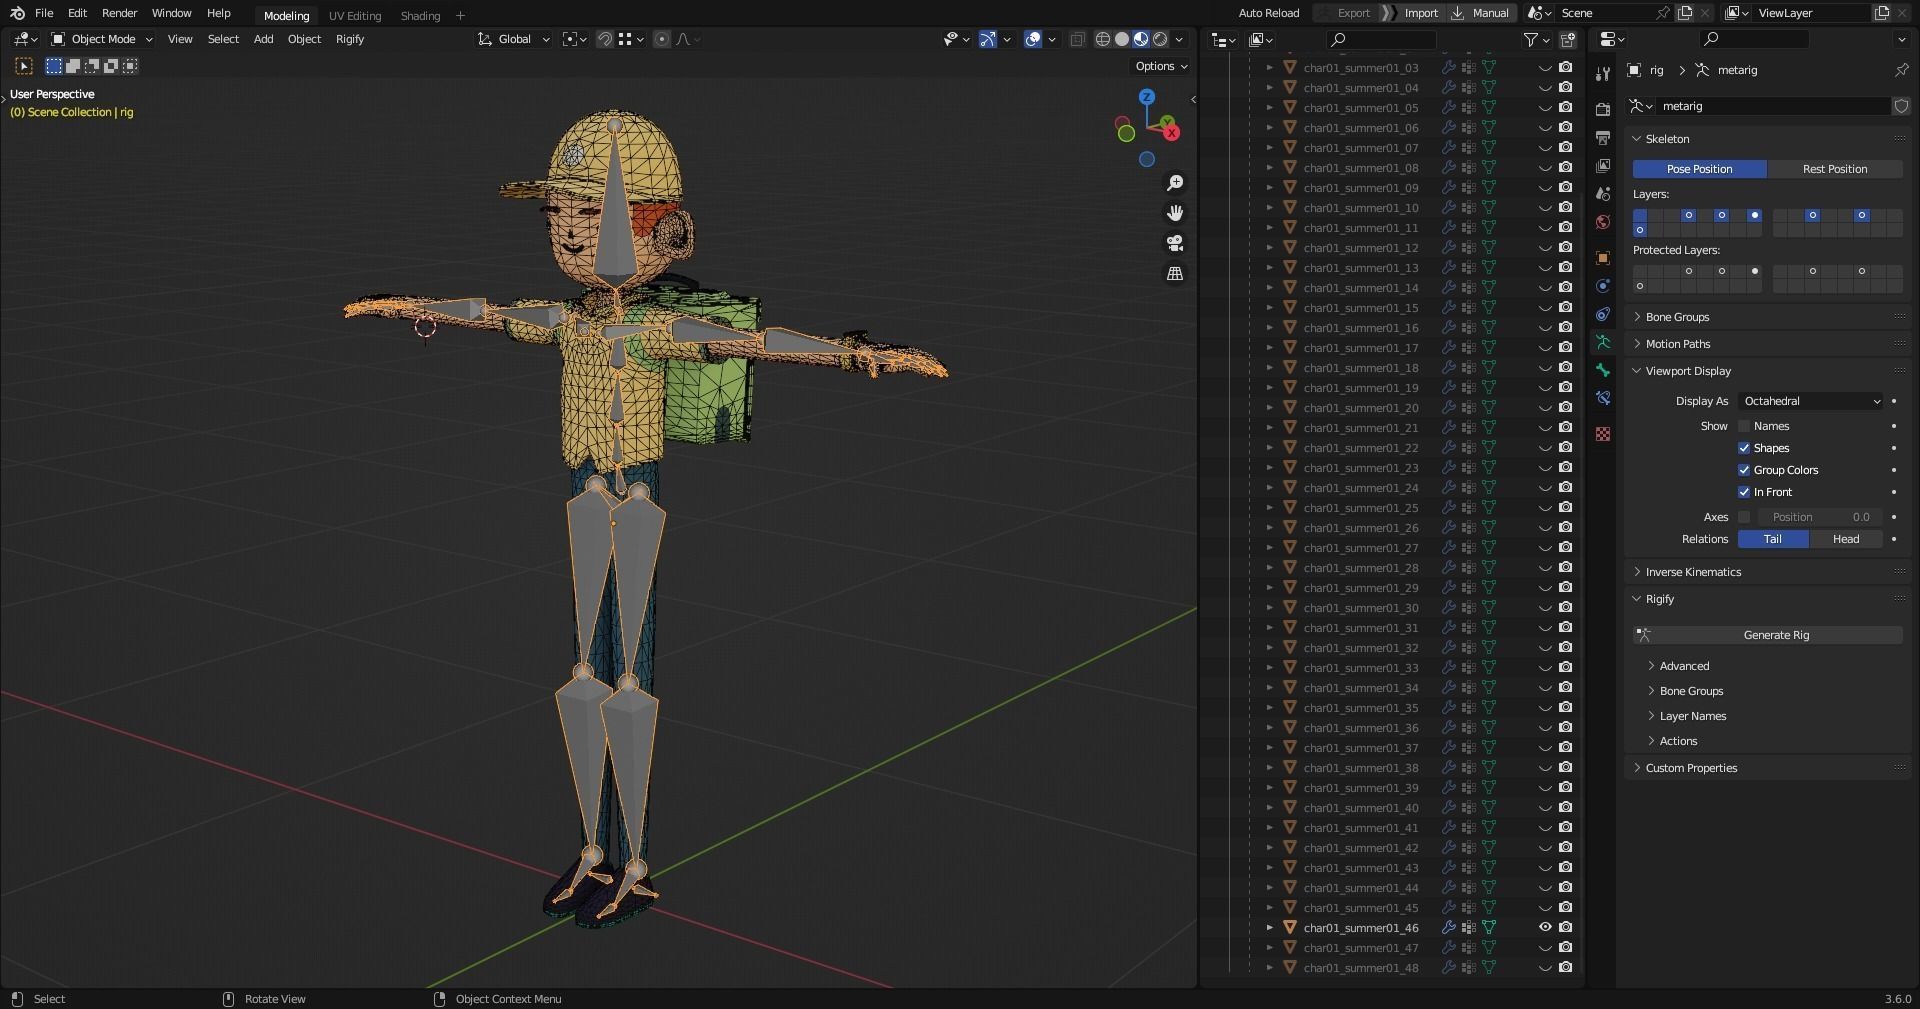
Task: Select Rest Position button
Action: click(x=1835, y=169)
